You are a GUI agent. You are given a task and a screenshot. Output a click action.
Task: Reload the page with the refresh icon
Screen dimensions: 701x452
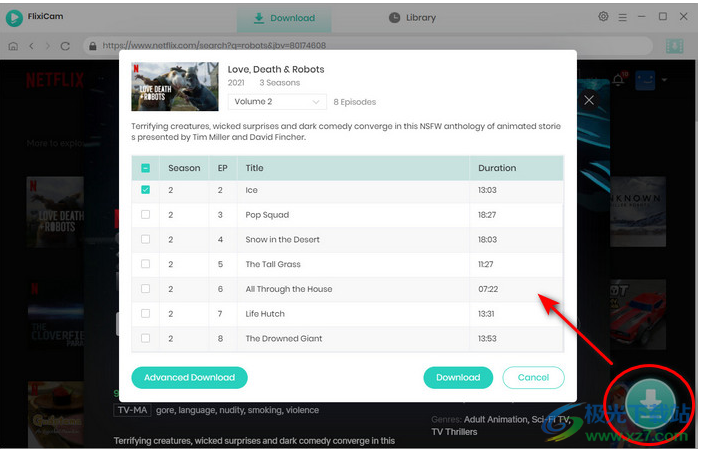pyautogui.click(x=65, y=46)
